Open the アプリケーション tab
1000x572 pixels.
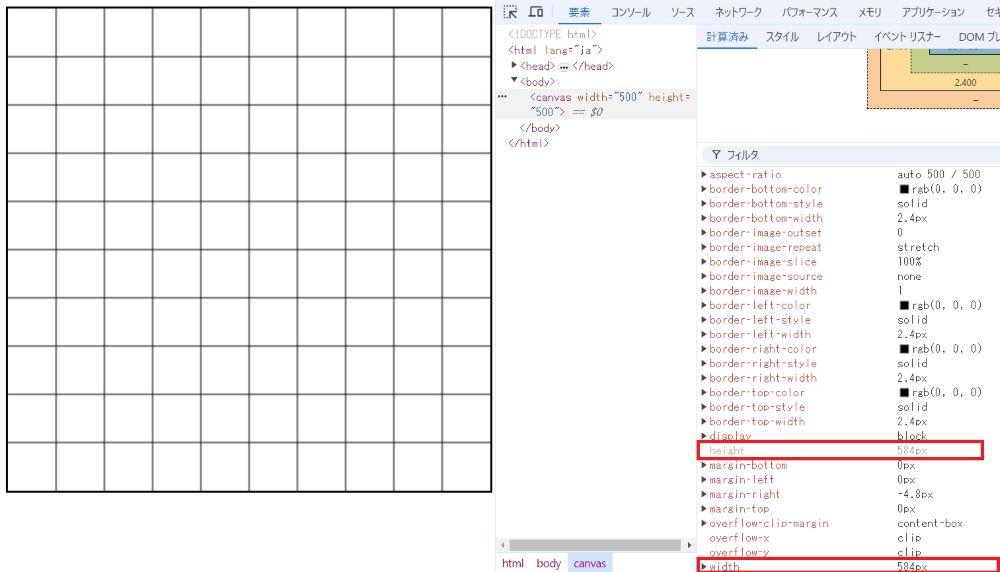[x=933, y=12]
